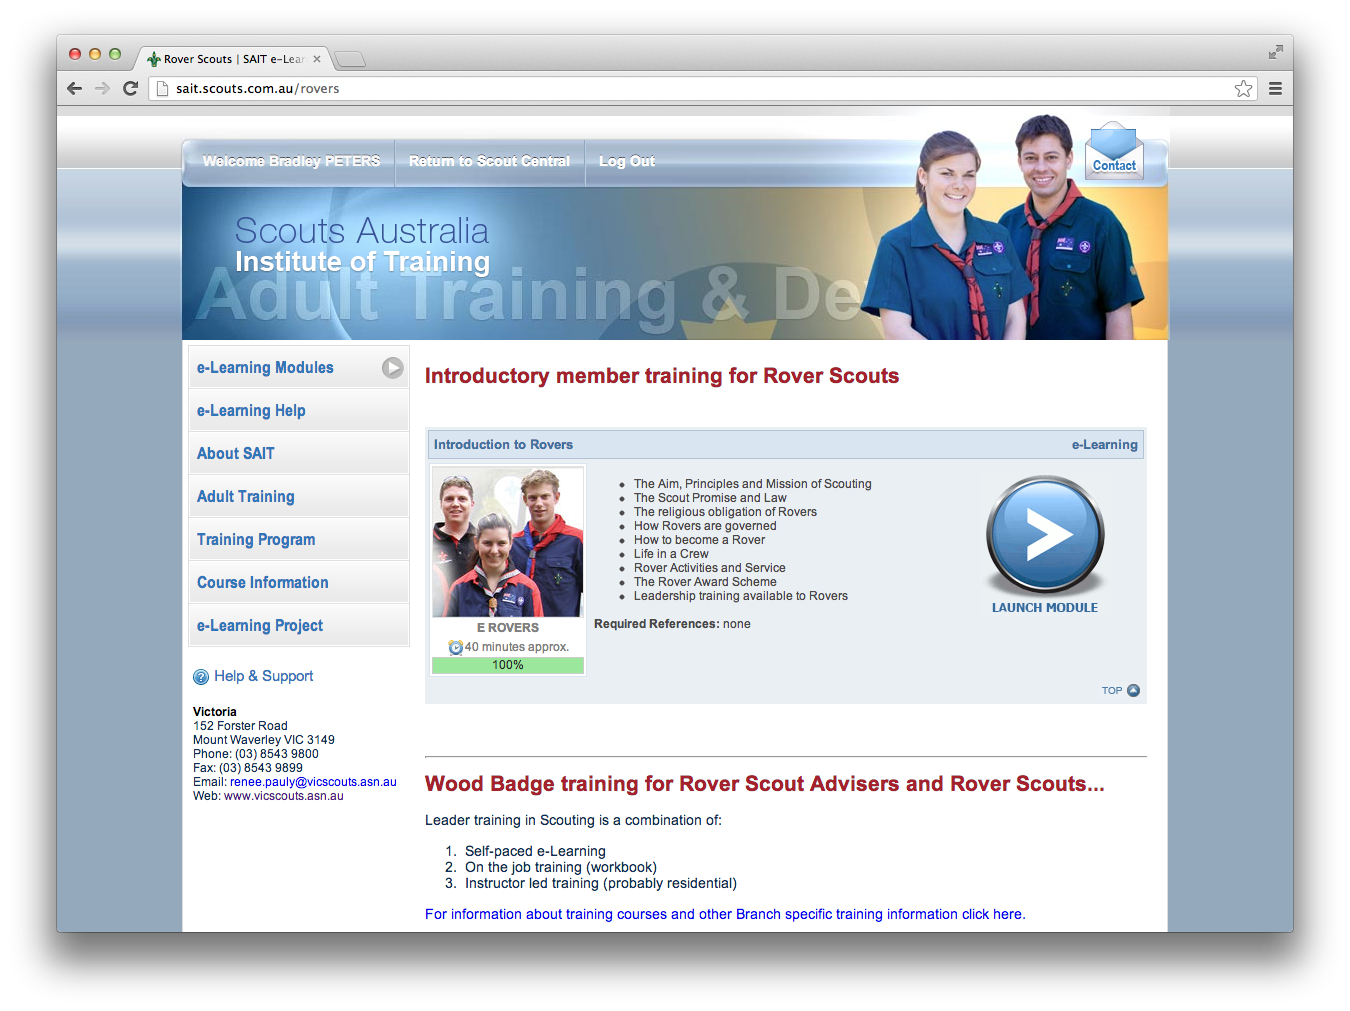Select Training Program from the sidebar

click(x=298, y=540)
